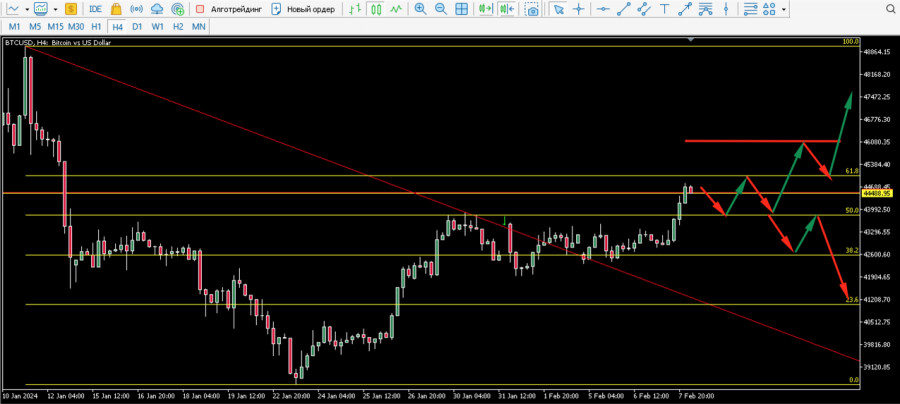Switch to candlestick chart display
This screenshot has width=900, height=404.
(376, 9)
